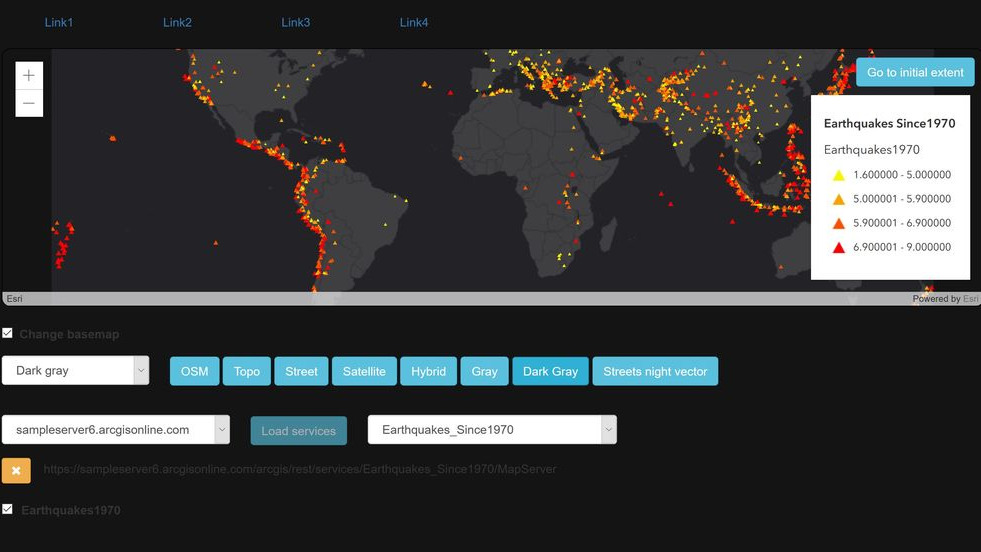Click the 5.000001 - 5.900000 legend label
The height and width of the screenshot is (552, 981).
tap(902, 199)
